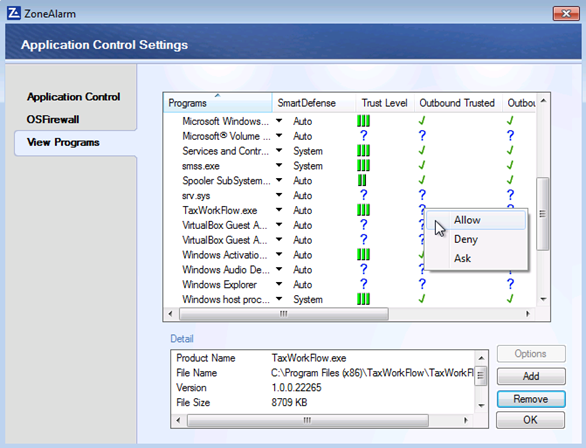This screenshot has width=586, height=448.
Task: Open SmartDefense dropdown for Microsoft Windows row
Action: point(279,121)
